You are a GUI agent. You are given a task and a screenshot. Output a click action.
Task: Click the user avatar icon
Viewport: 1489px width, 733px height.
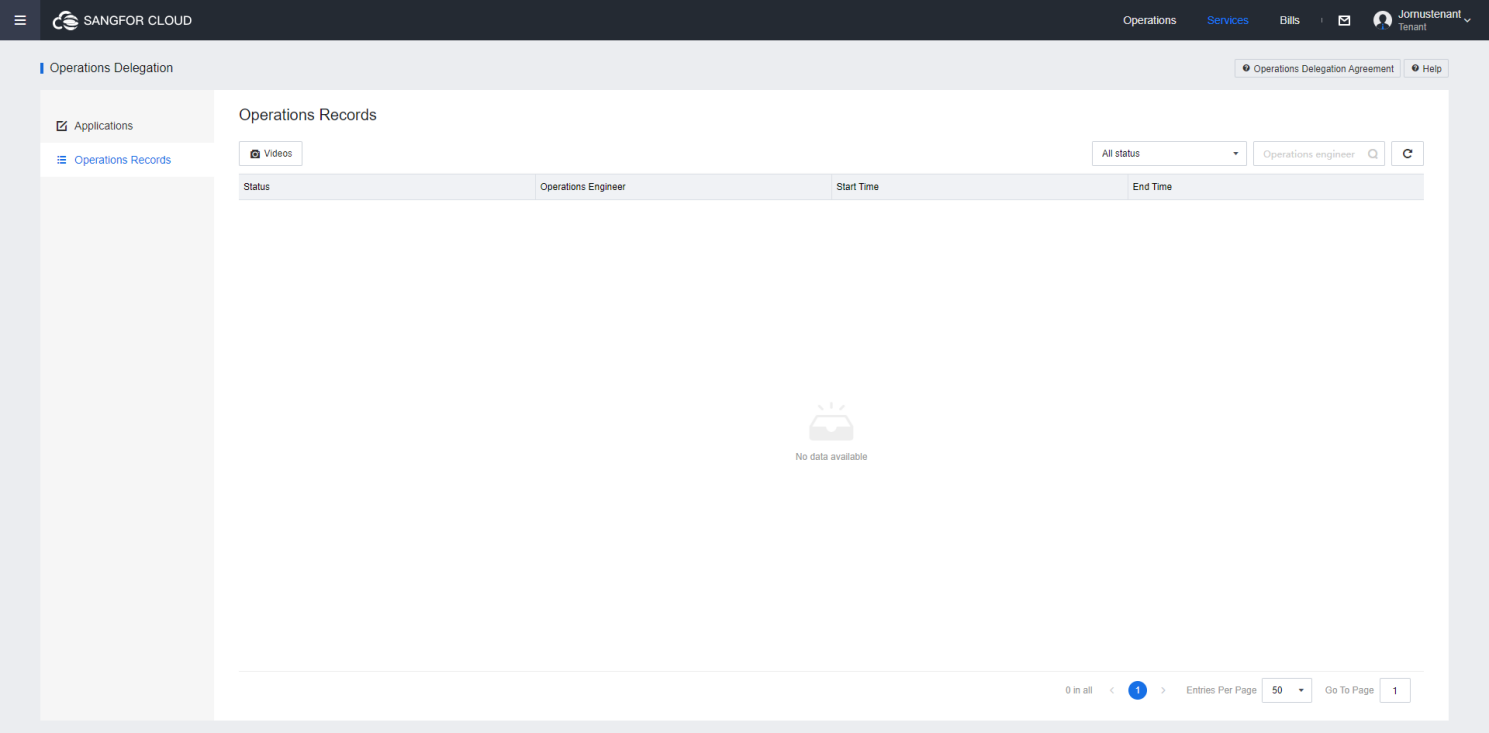[x=1383, y=20]
